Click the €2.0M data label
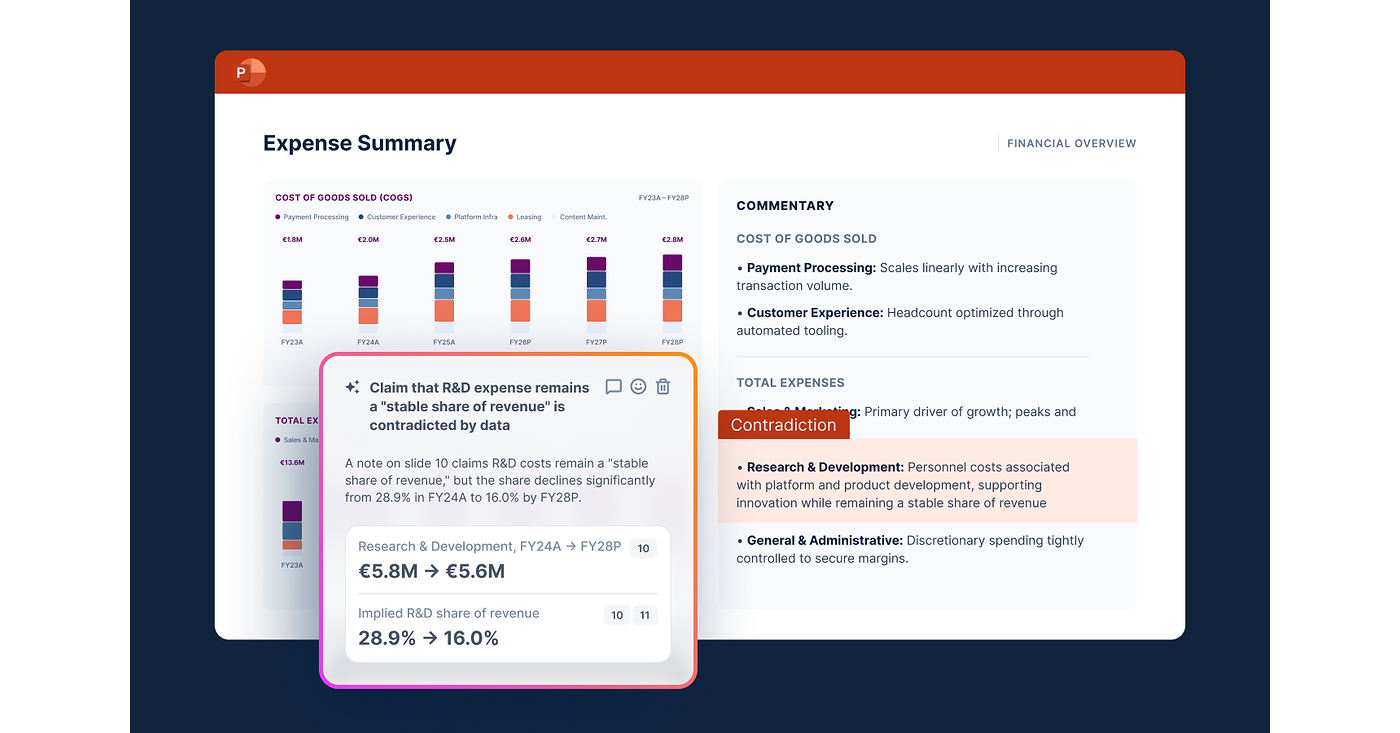This screenshot has width=1400, height=733. pyautogui.click(x=368, y=240)
